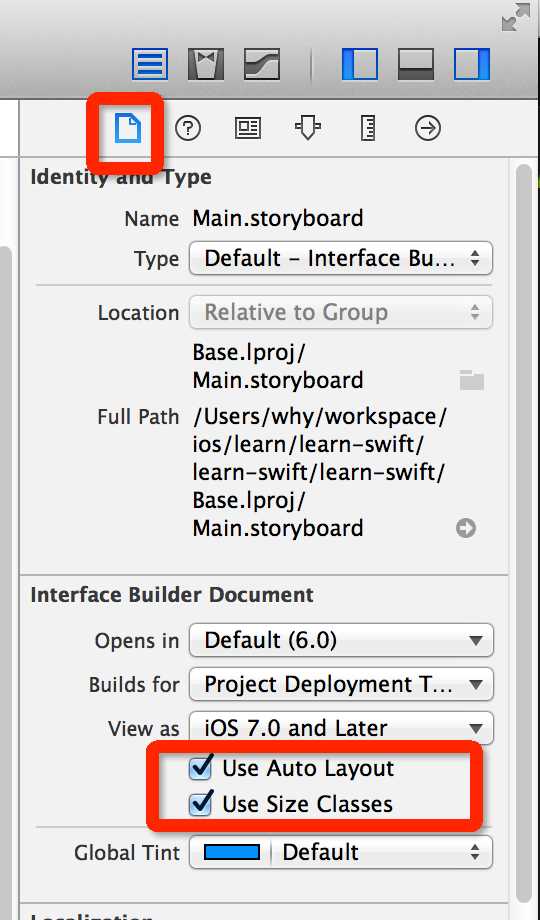Open the Attributes inspector

tap(308, 128)
